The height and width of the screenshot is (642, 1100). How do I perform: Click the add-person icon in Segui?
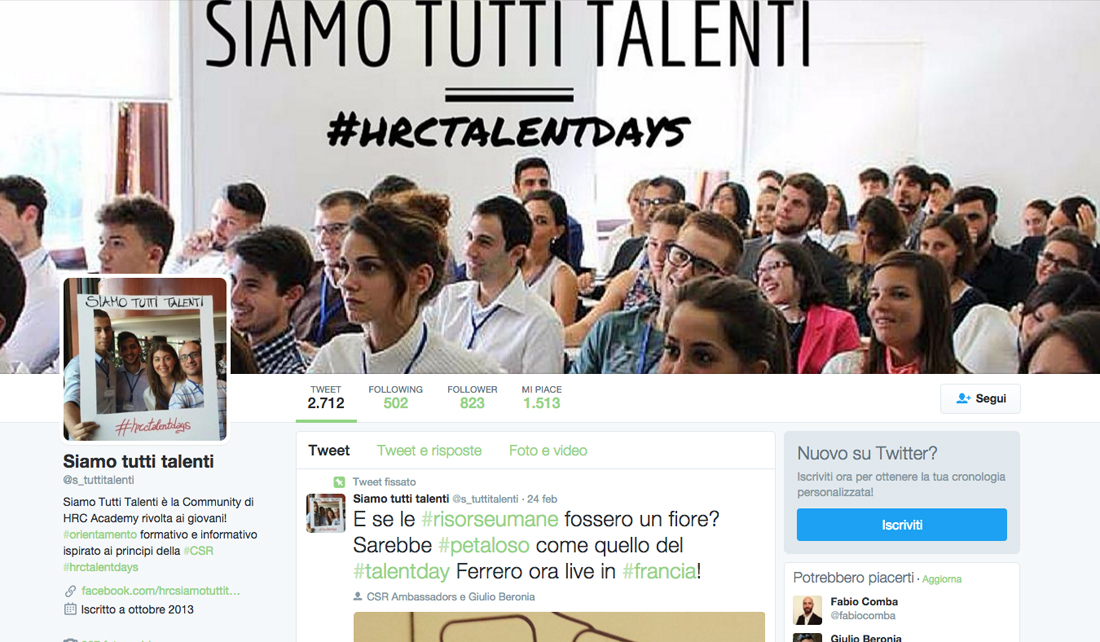click(963, 399)
